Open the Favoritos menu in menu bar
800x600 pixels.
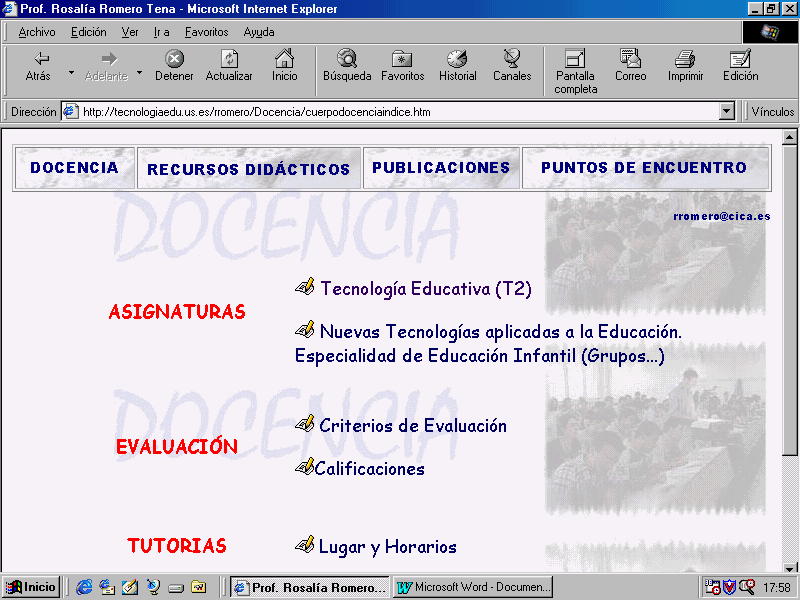[x=206, y=32]
